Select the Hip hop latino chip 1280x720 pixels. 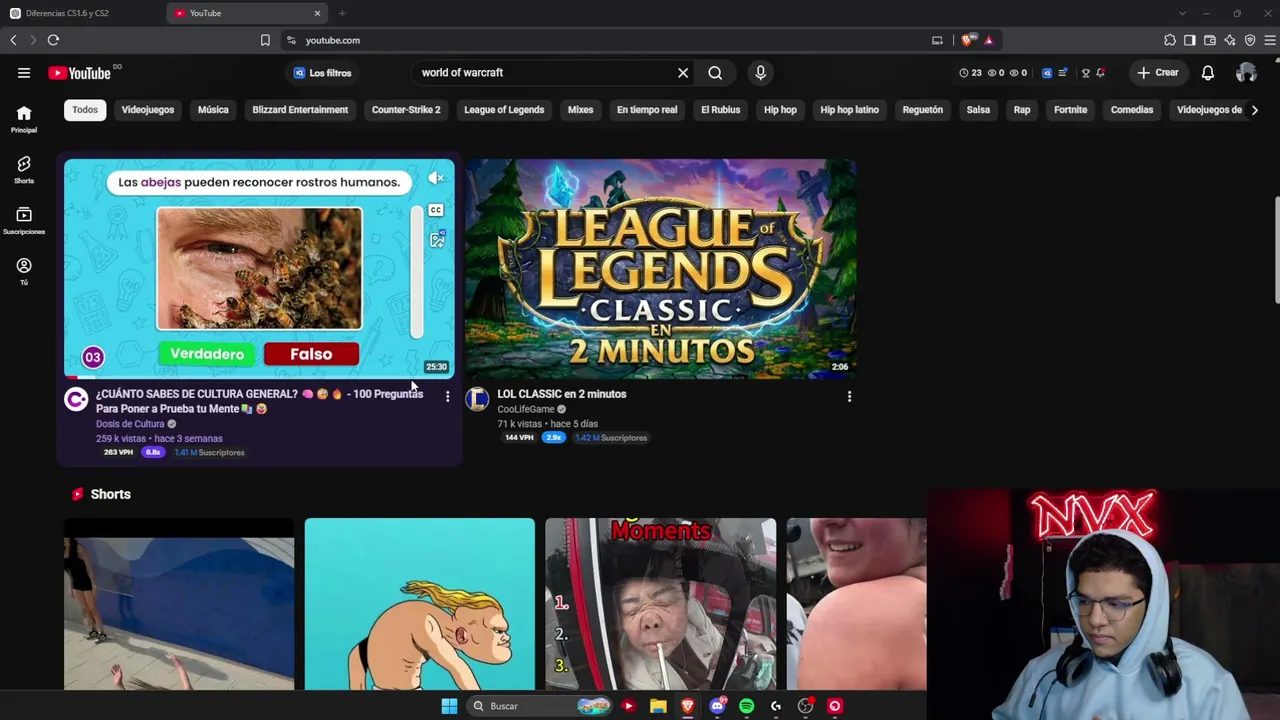pyautogui.click(x=849, y=110)
